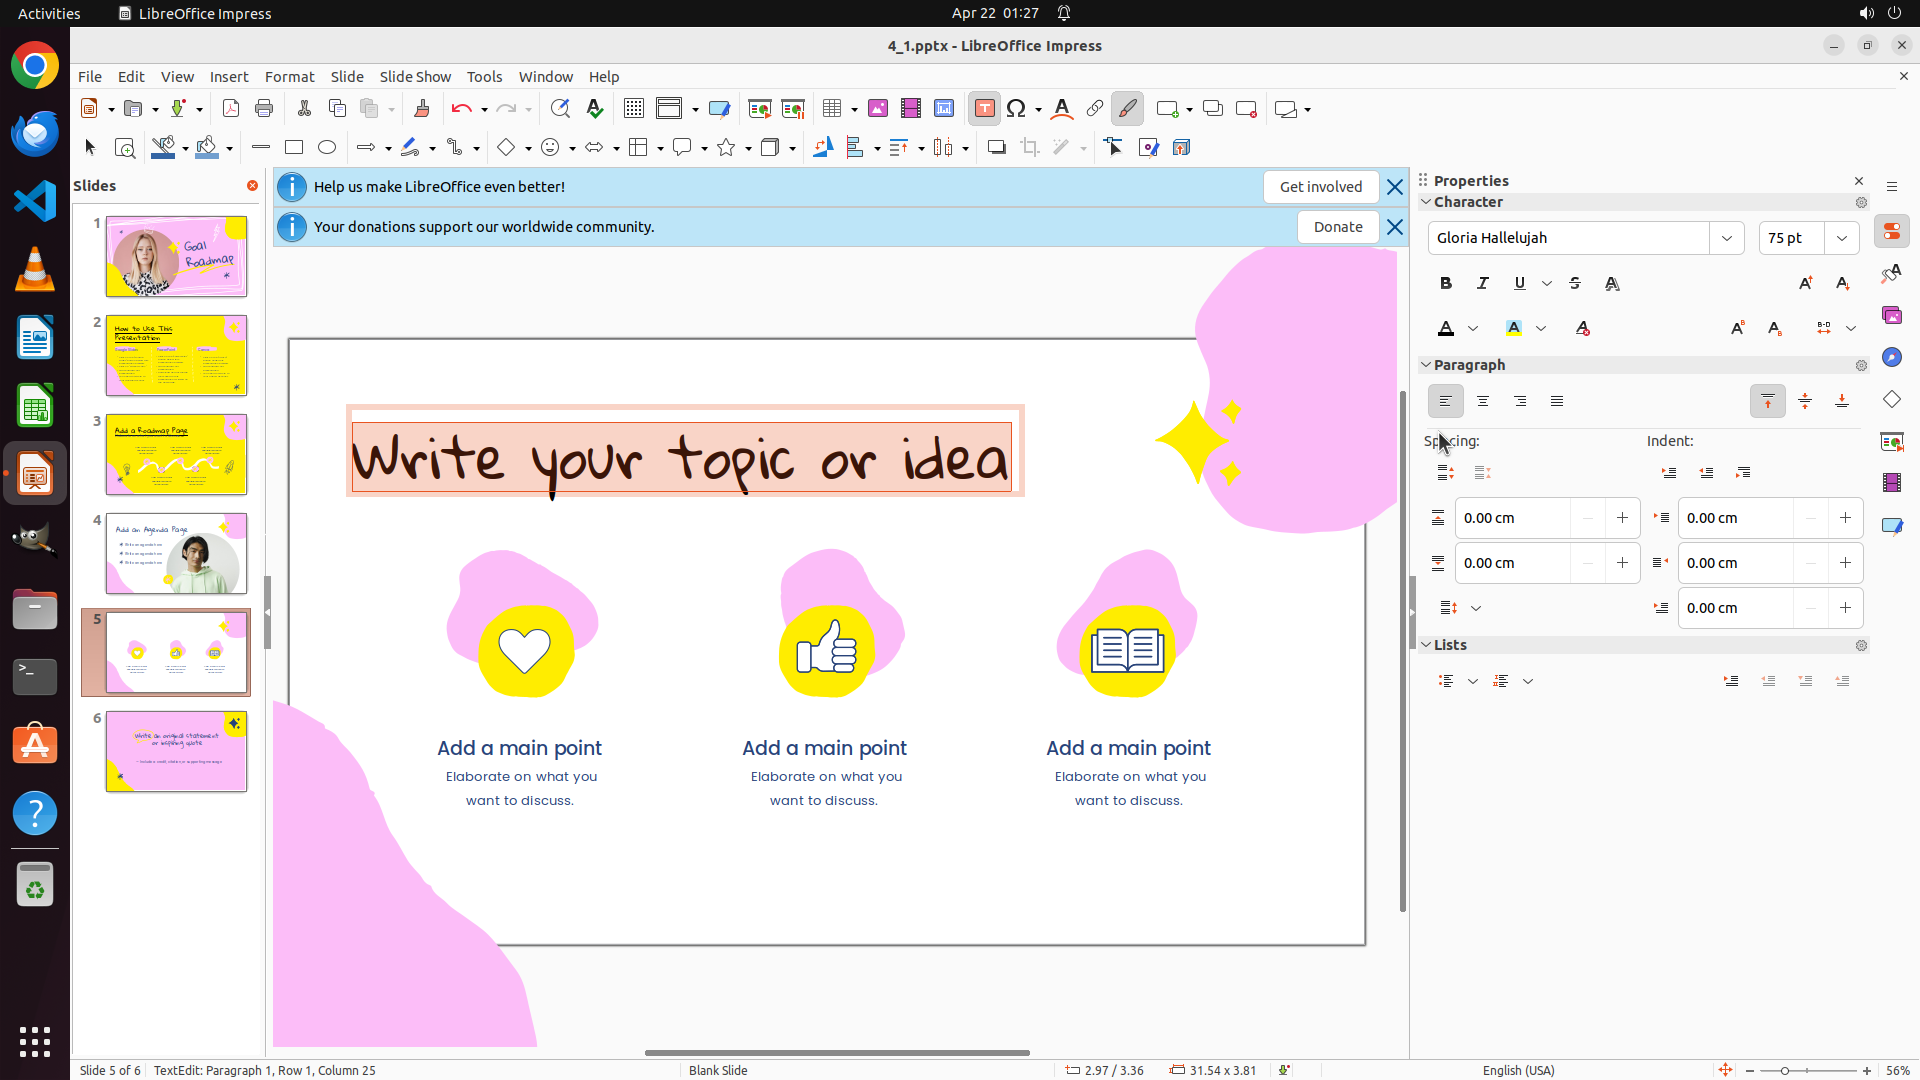Insert a special character with Omega icon

coord(1016,109)
